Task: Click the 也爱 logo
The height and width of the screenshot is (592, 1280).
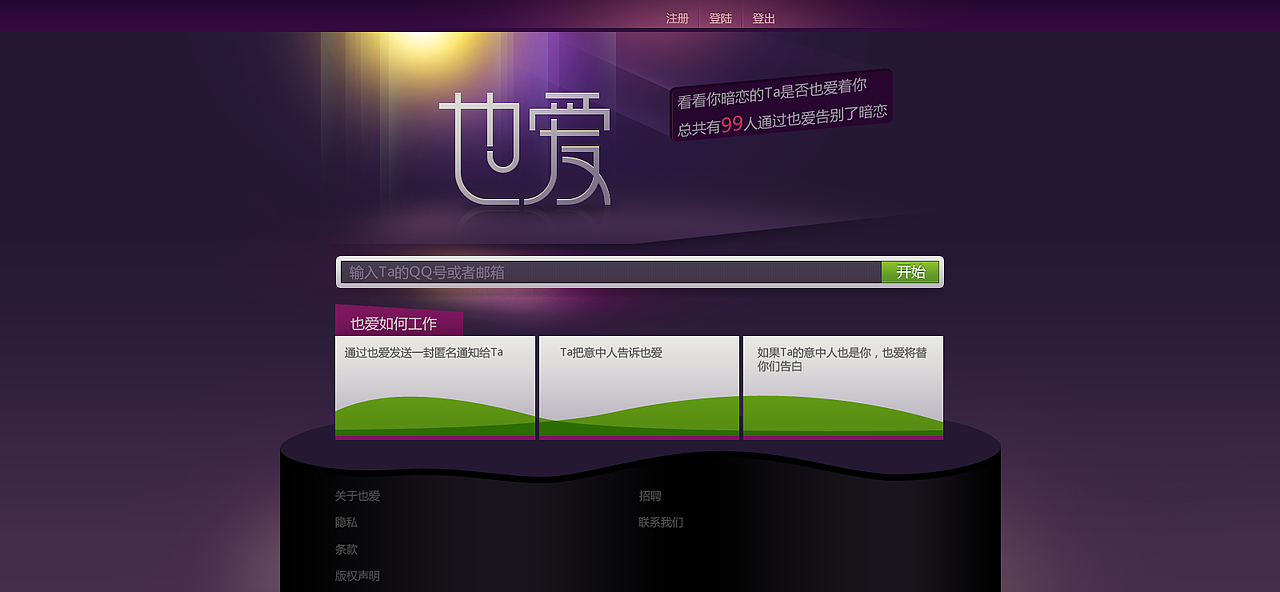Action: click(525, 148)
